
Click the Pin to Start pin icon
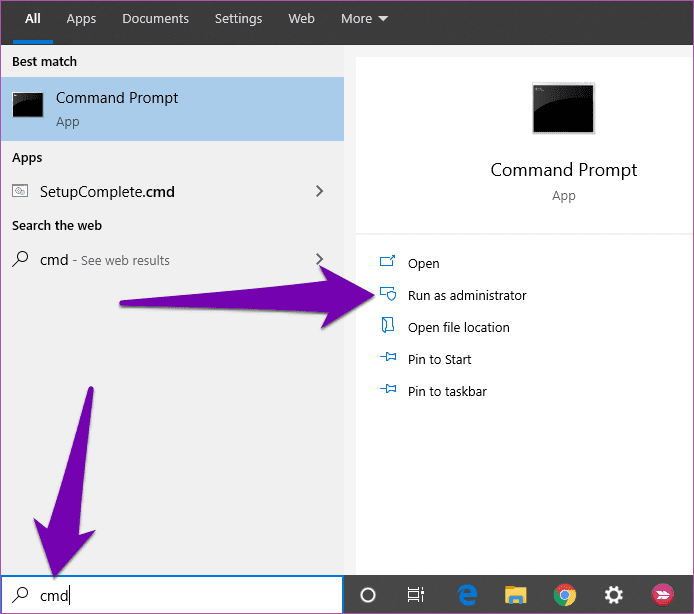pos(388,357)
